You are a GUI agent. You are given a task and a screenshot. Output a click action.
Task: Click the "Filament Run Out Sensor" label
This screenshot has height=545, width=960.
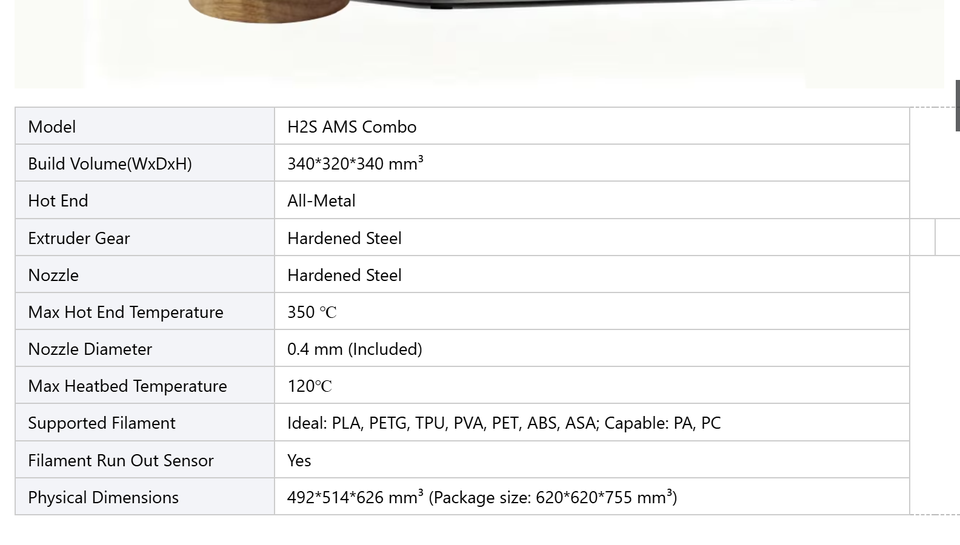point(121,460)
